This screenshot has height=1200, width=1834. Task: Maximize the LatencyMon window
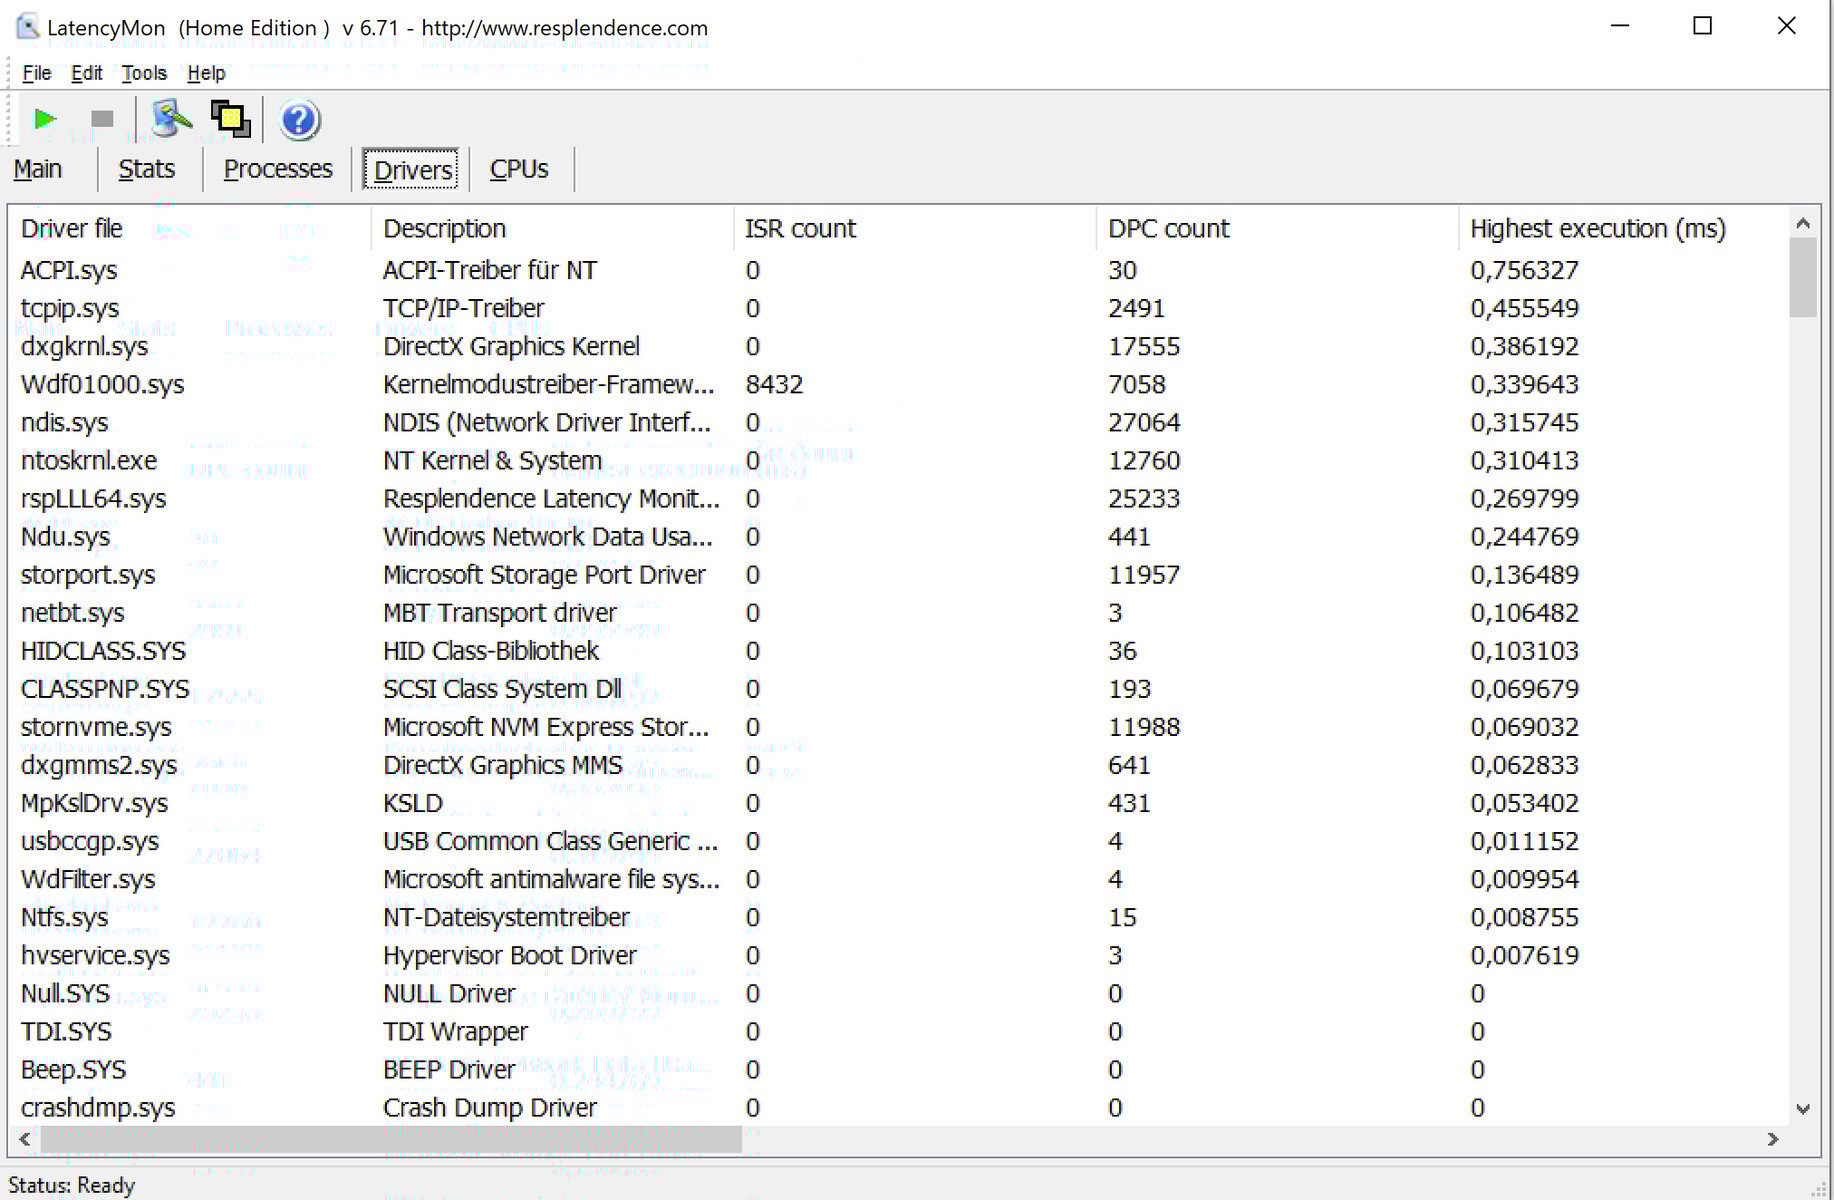[1702, 27]
